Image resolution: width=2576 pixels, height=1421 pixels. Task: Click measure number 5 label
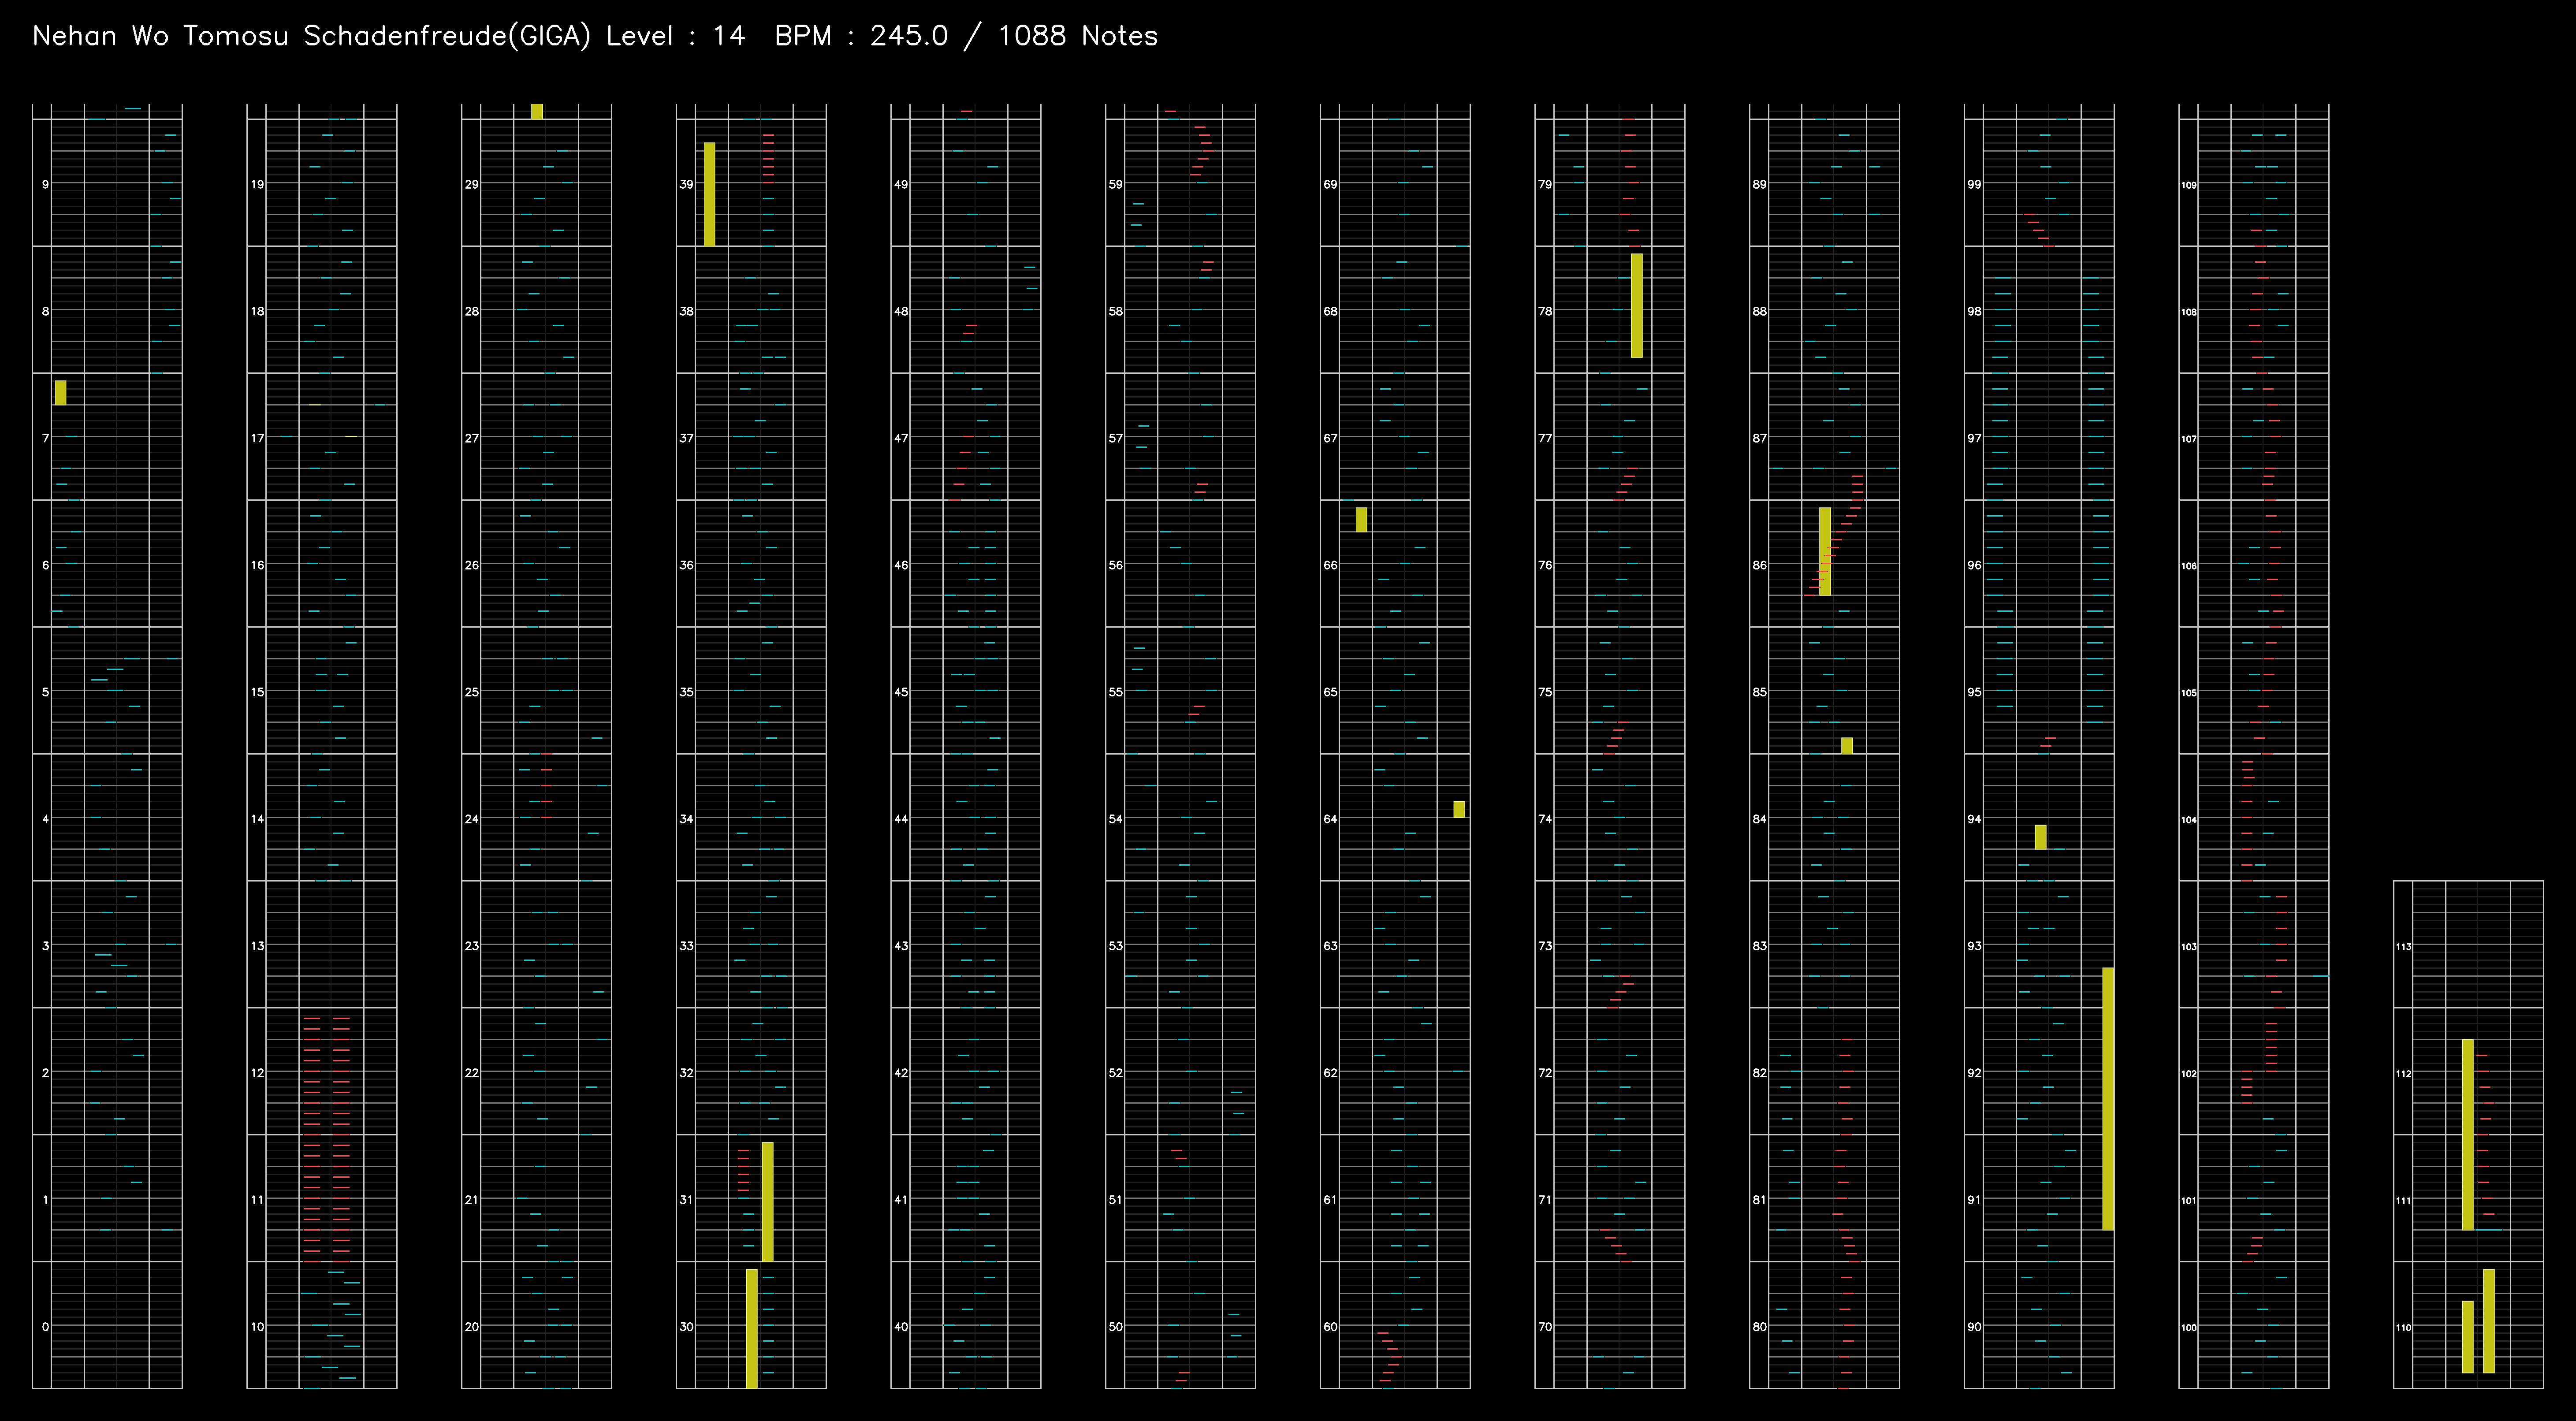click(45, 692)
